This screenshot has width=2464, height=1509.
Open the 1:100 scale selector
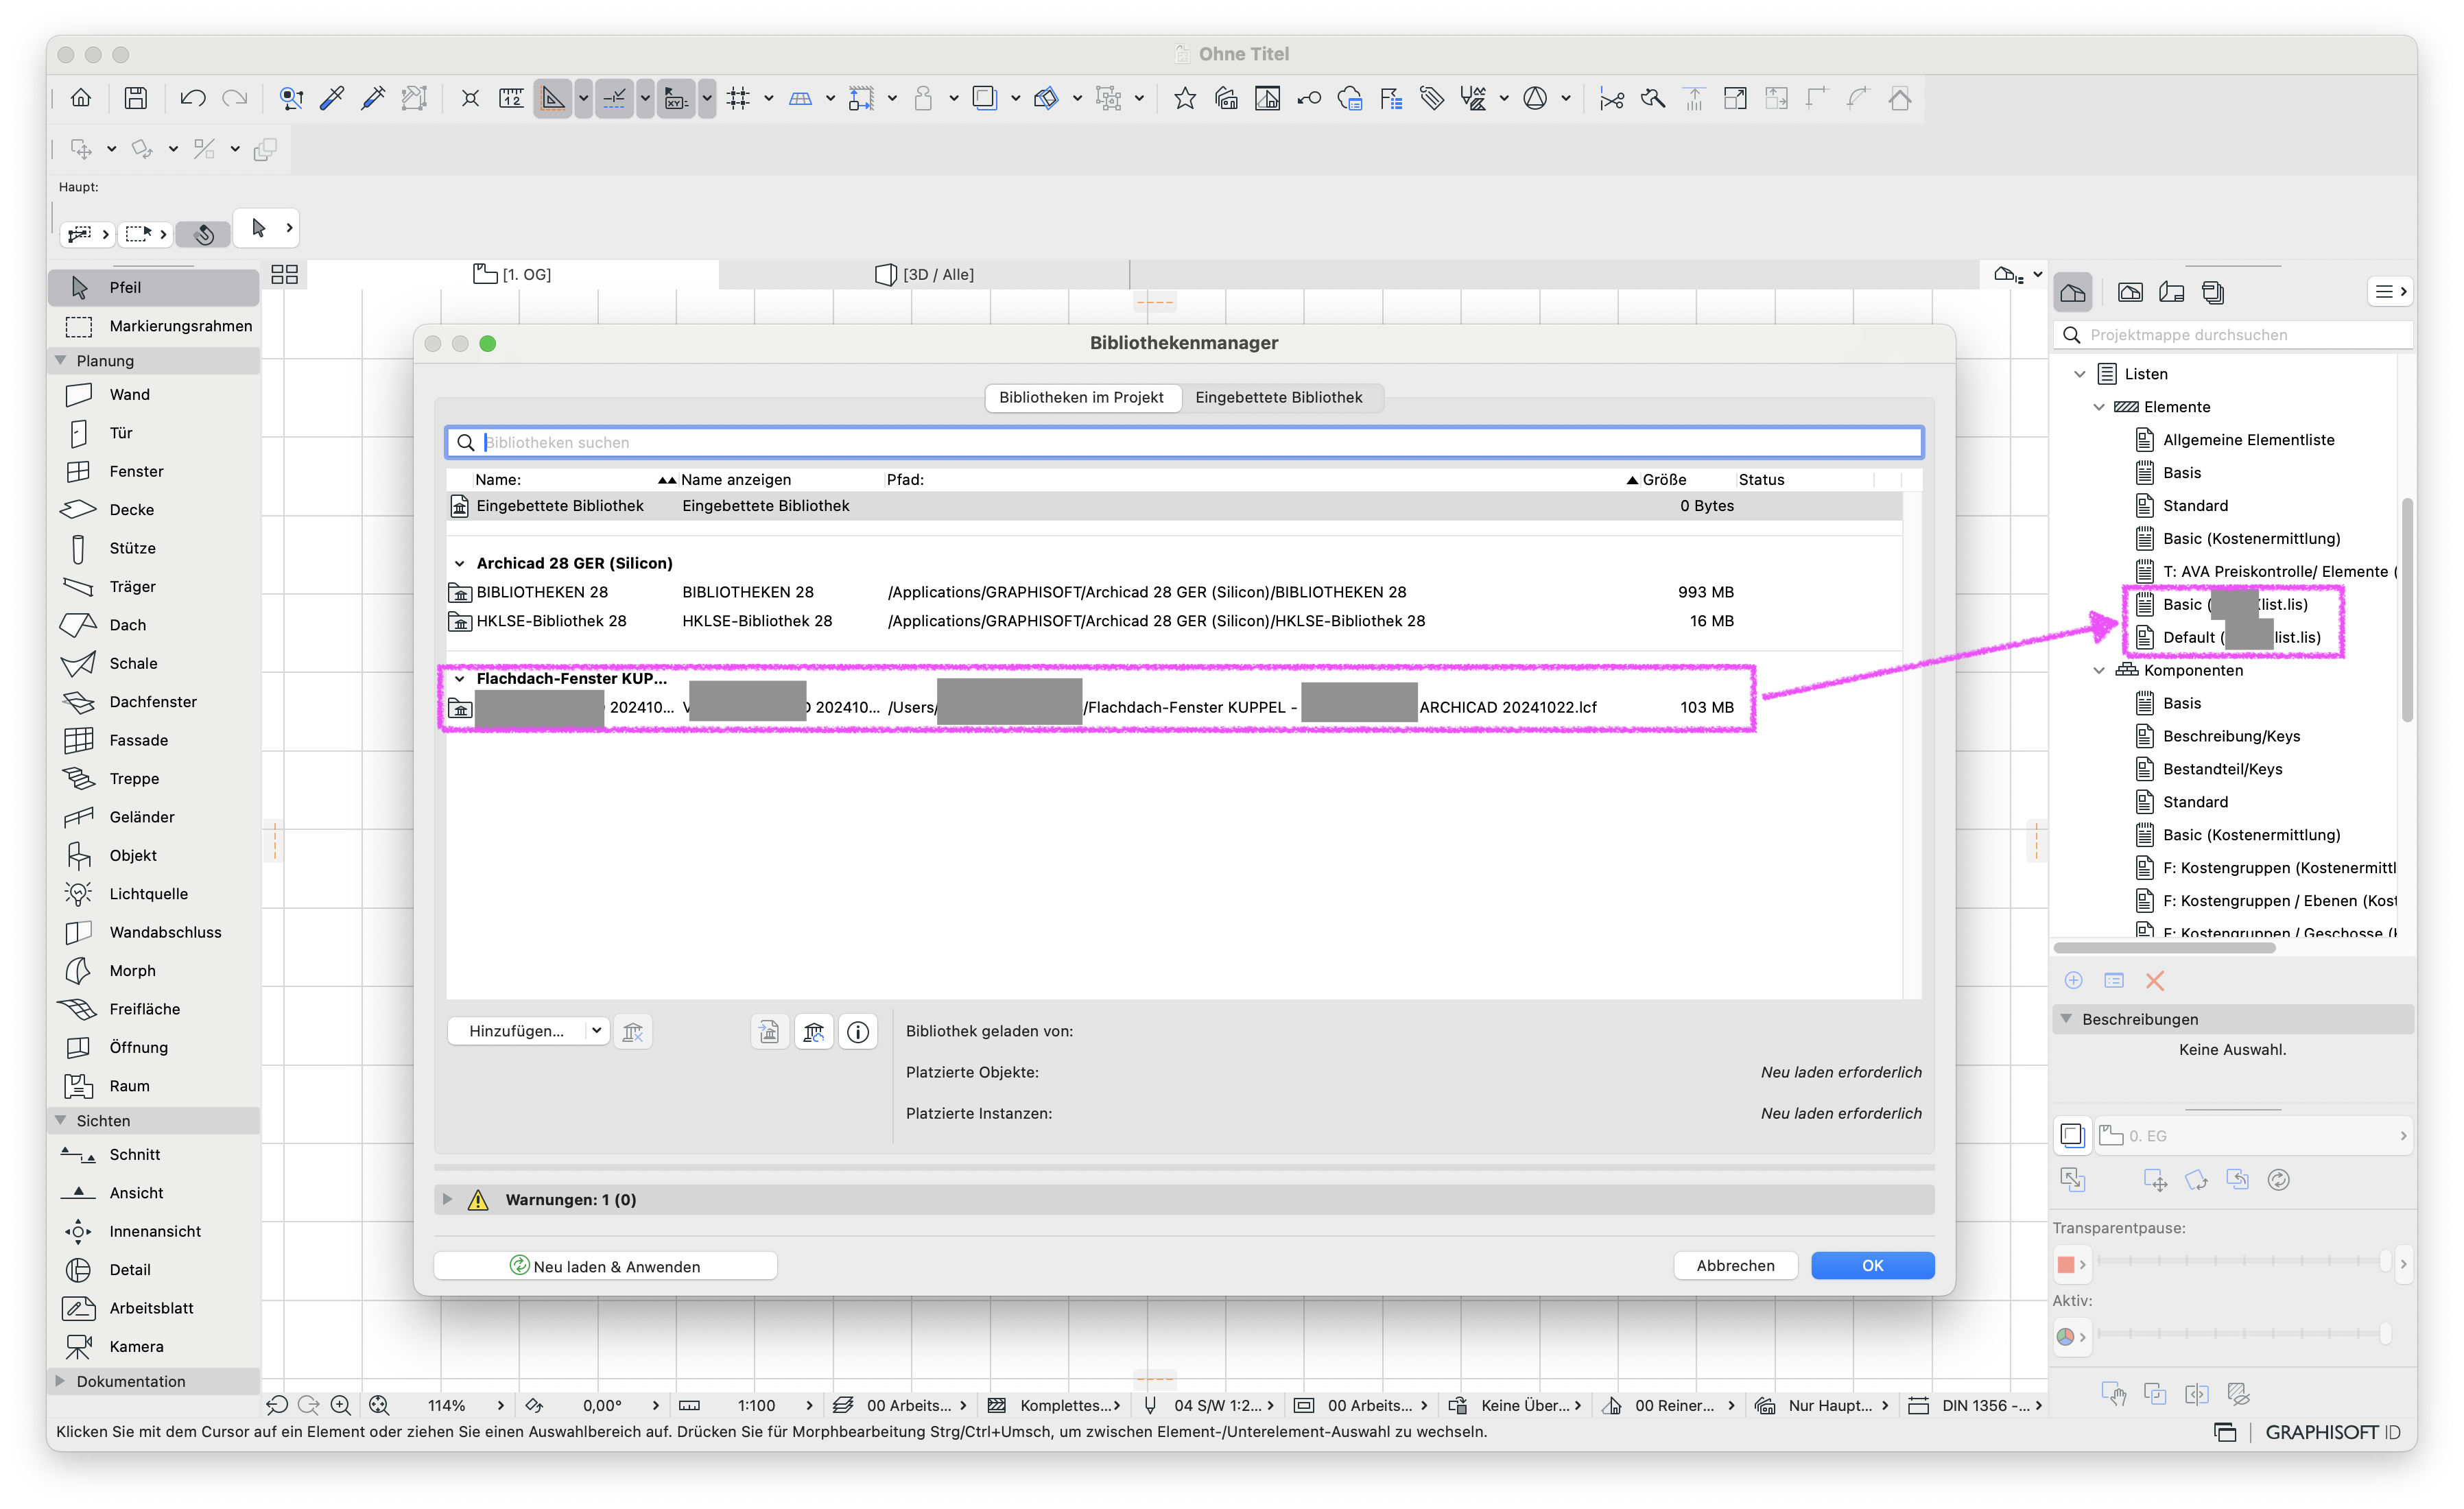click(756, 1406)
